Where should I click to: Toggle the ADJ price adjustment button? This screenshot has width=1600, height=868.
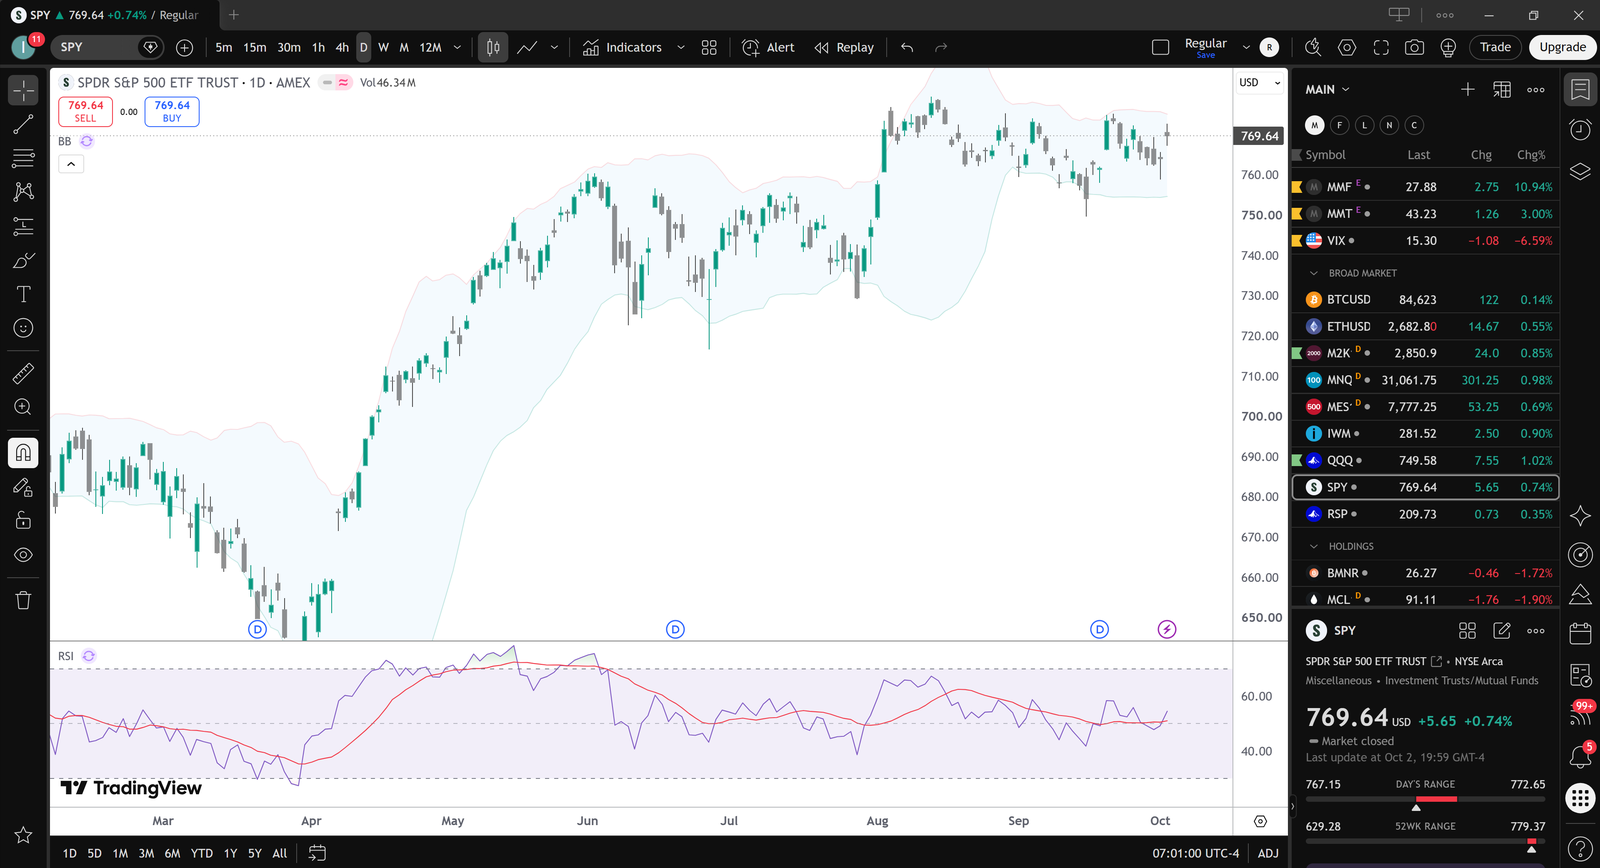(x=1268, y=853)
